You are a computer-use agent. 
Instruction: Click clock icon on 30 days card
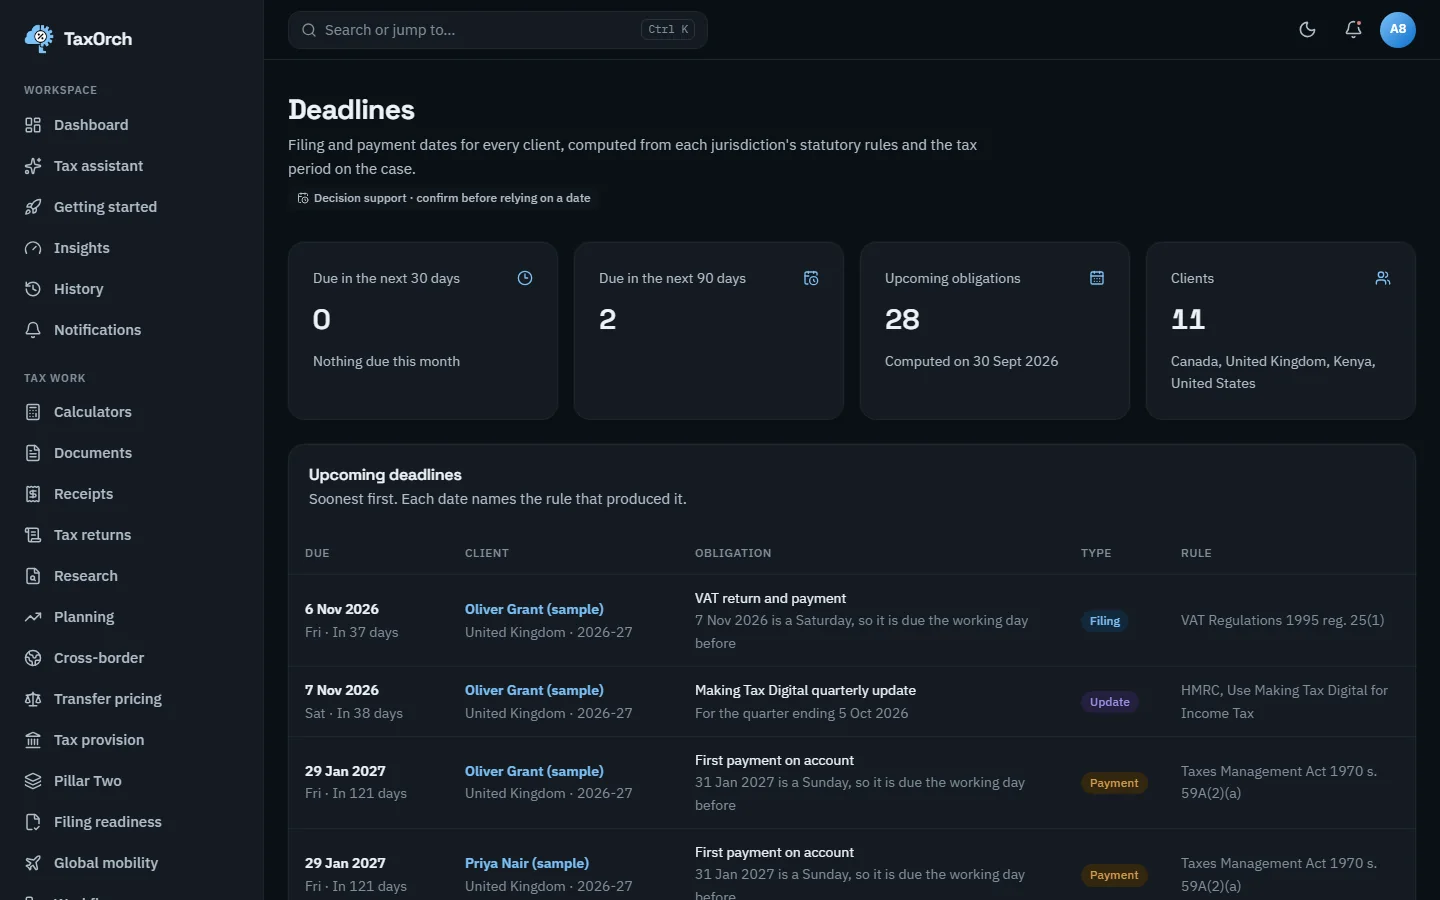[525, 278]
